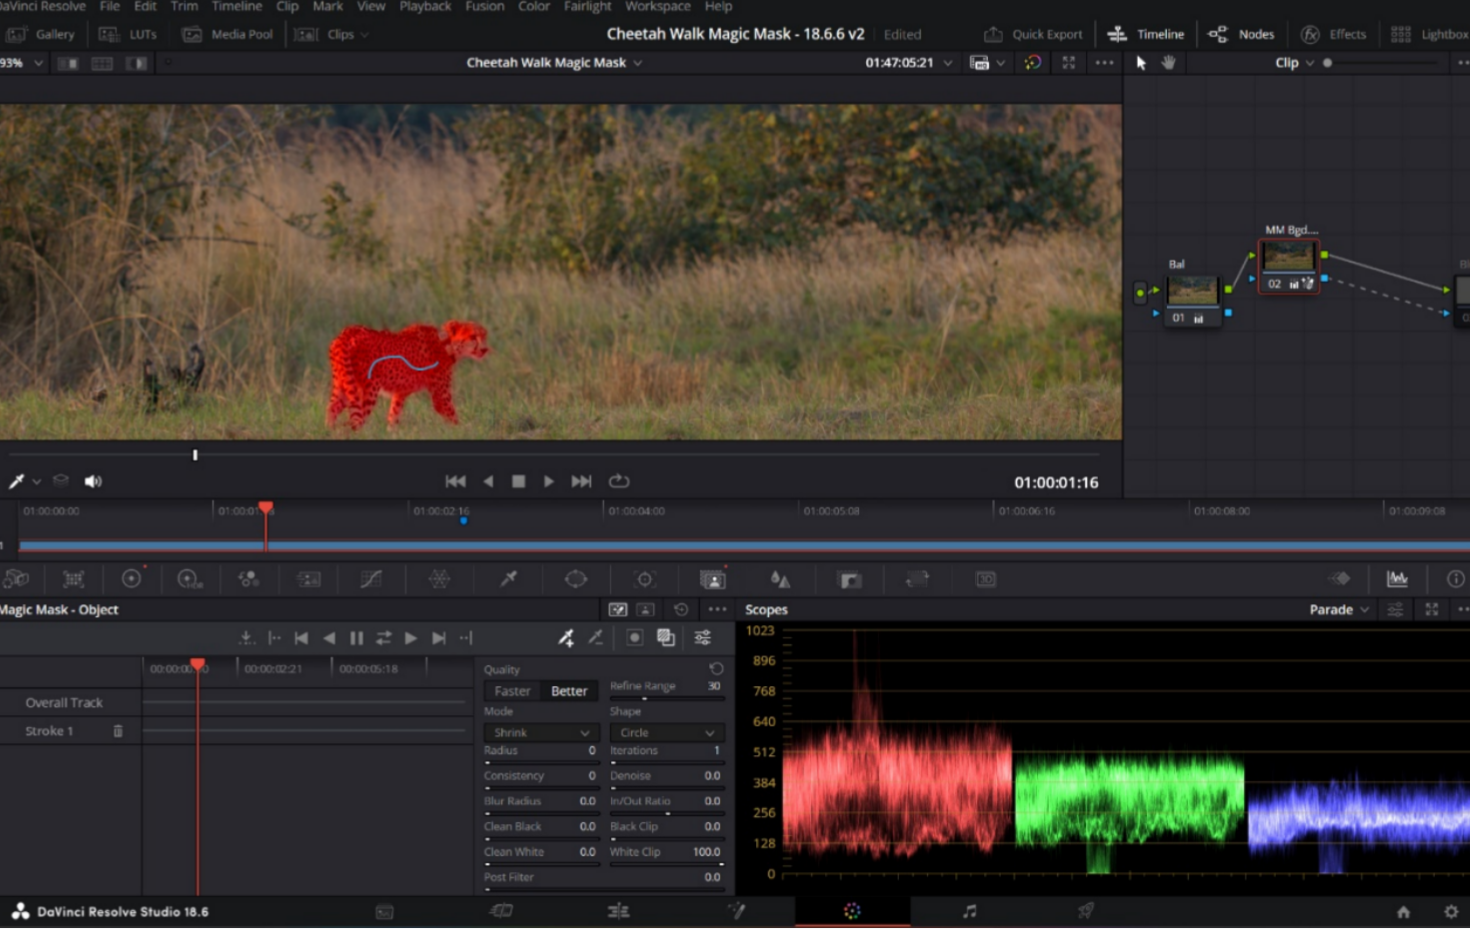Select the subtract-stroke Magic Mask tool
The width and height of the screenshot is (1470, 929).
595,638
